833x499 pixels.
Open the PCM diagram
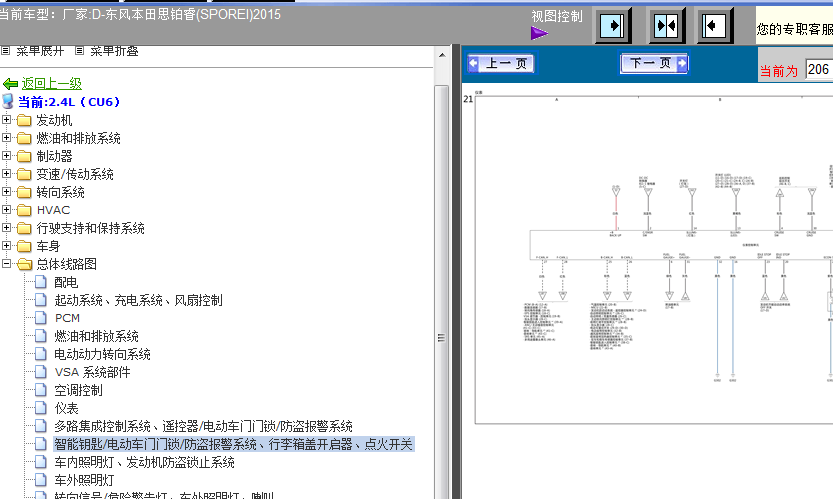67,318
